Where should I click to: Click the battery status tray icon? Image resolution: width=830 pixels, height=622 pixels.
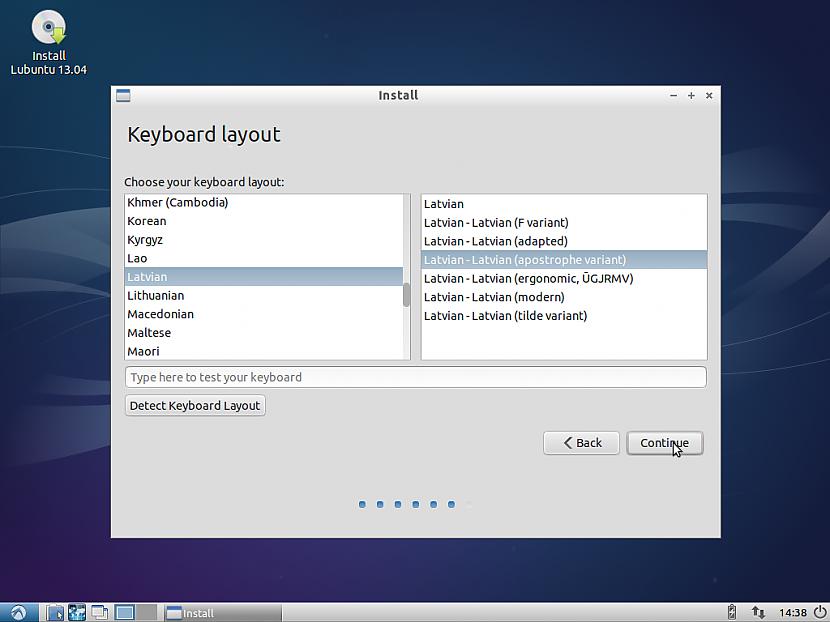pyautogui.click(x=732, y=612)
